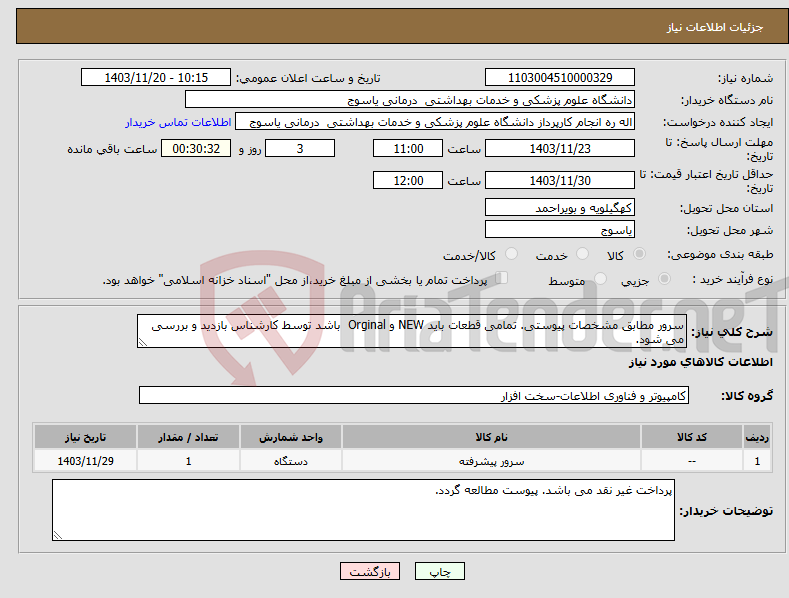
Task: Click the deadline time field 11:00
Action: click(x=408, y=148)
